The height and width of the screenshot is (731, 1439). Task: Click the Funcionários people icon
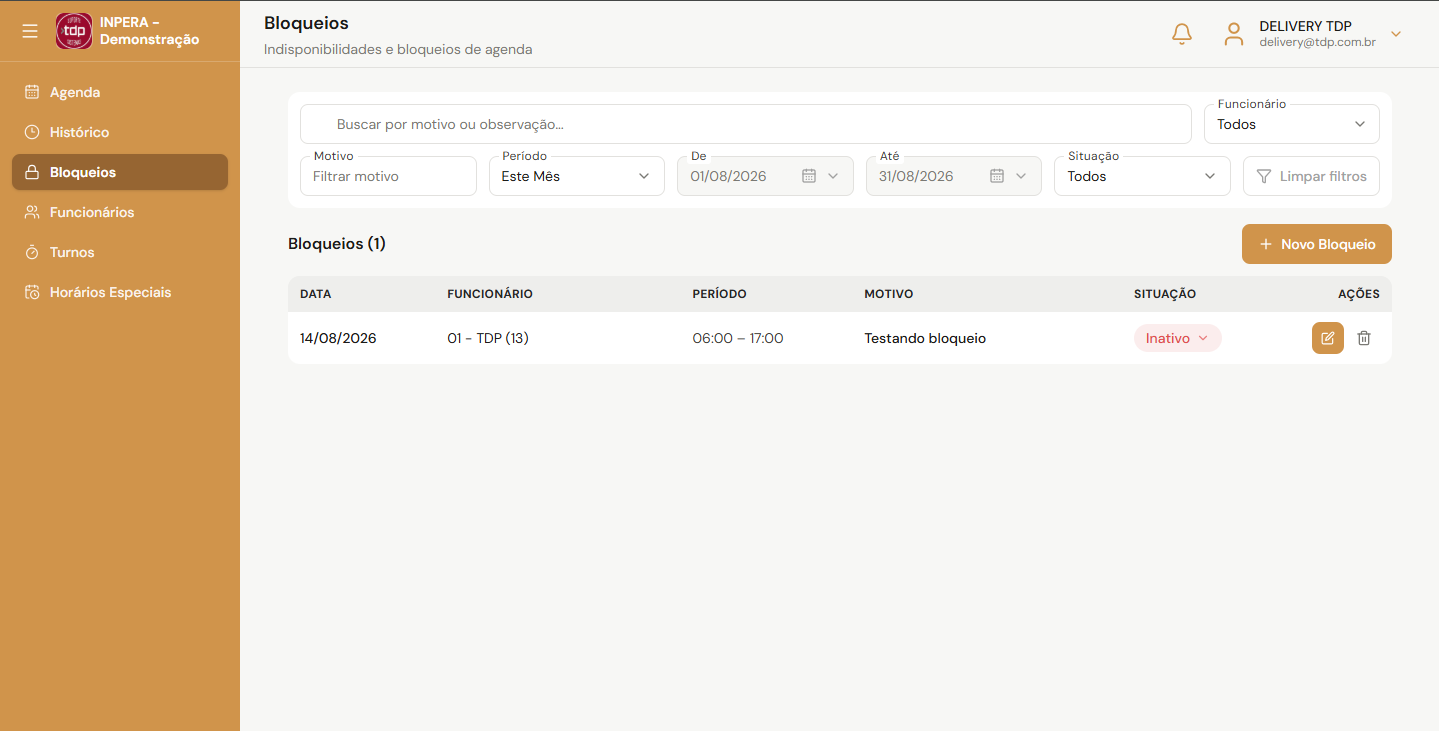click(x=32, y=212)
